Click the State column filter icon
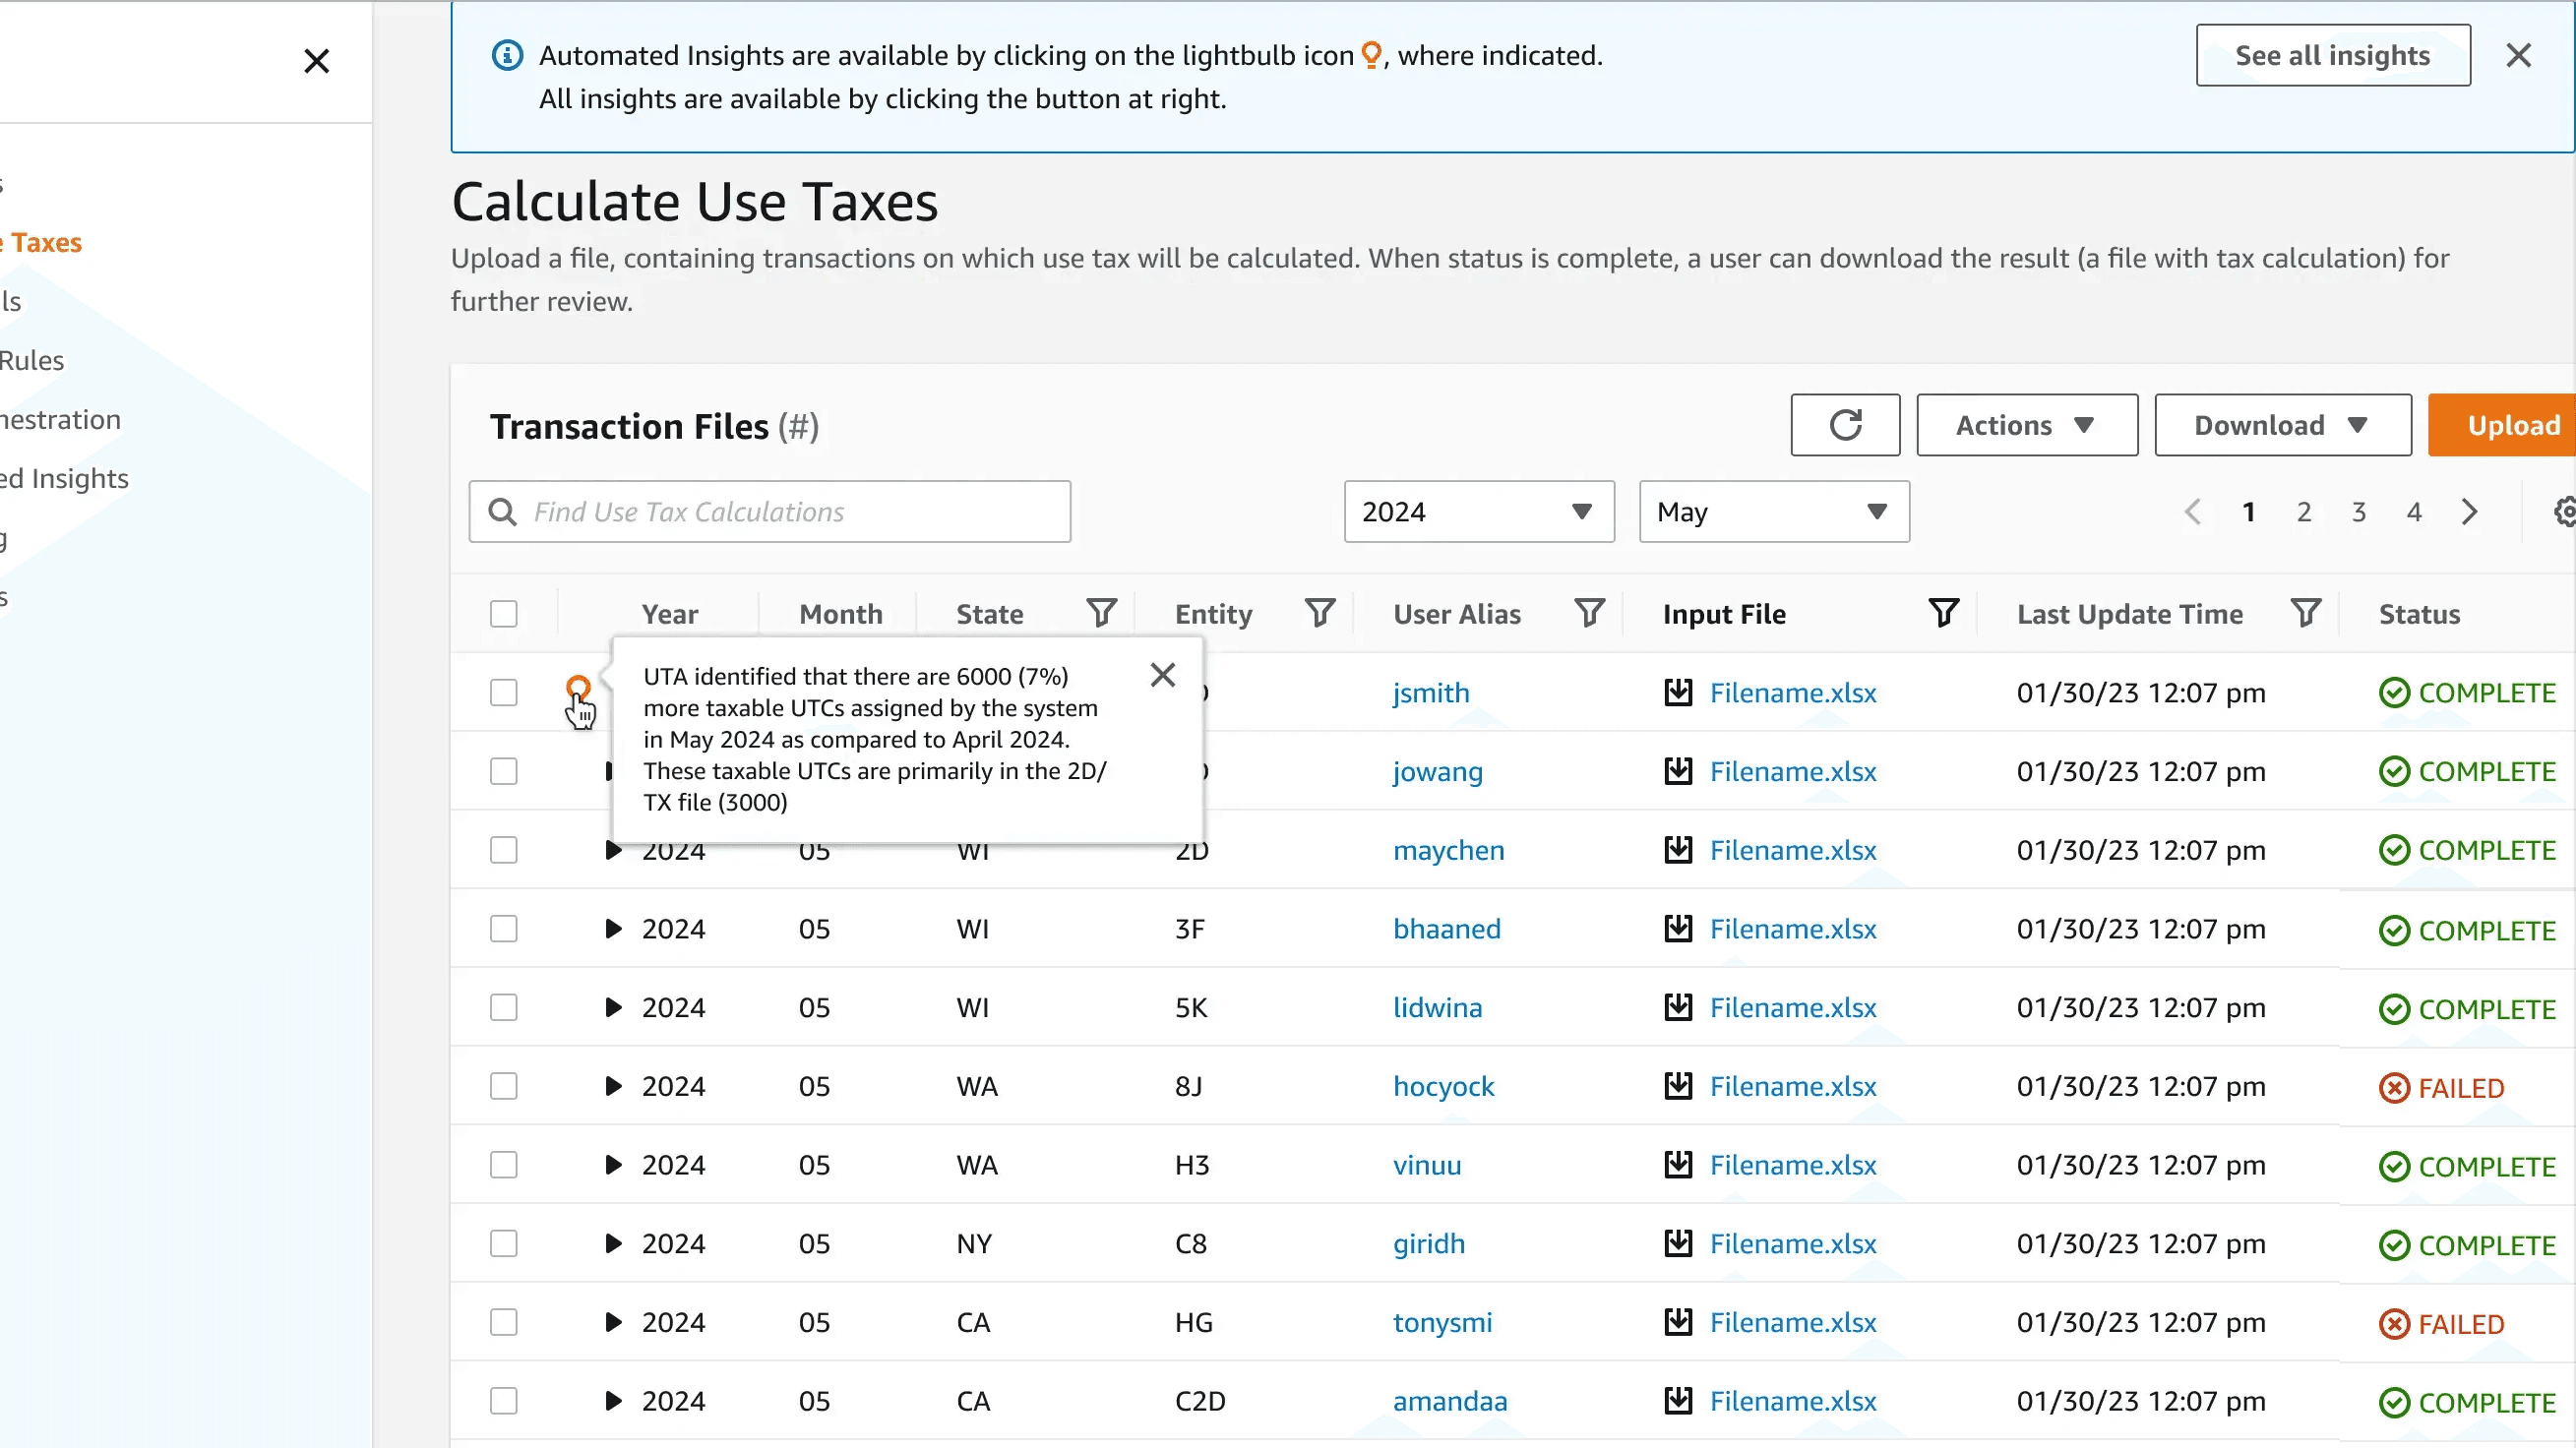 tap(1101, 613)
